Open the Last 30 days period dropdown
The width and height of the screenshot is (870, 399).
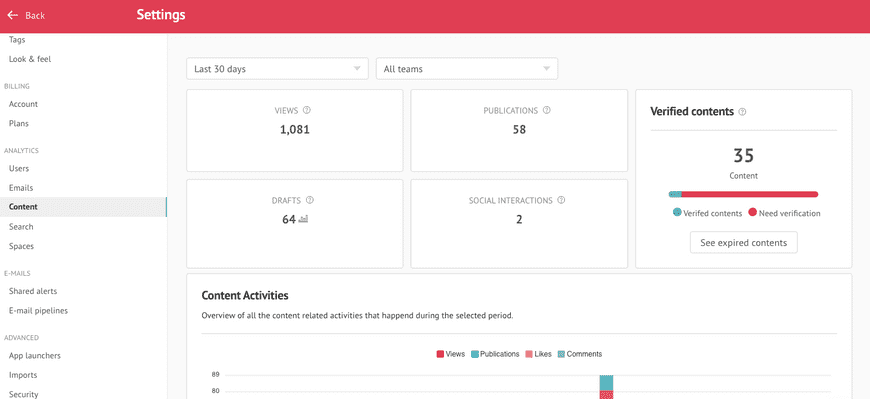tap(277, 69)
